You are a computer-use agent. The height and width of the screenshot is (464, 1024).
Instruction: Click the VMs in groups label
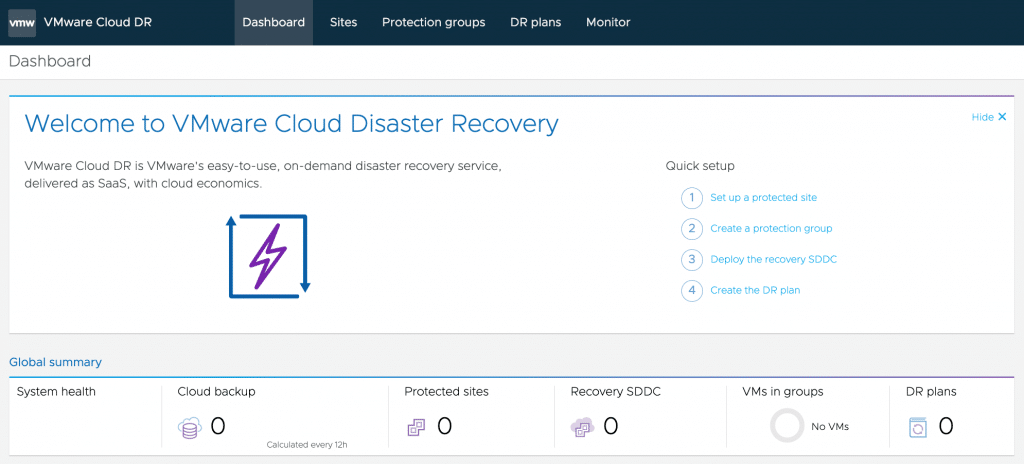tap(783, 392)
